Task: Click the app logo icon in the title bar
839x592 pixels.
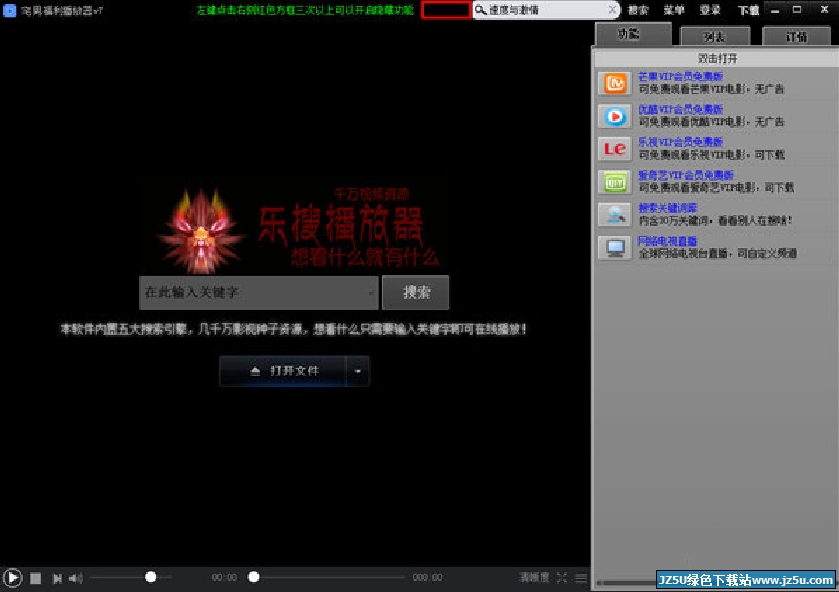Action: point(9,10)
